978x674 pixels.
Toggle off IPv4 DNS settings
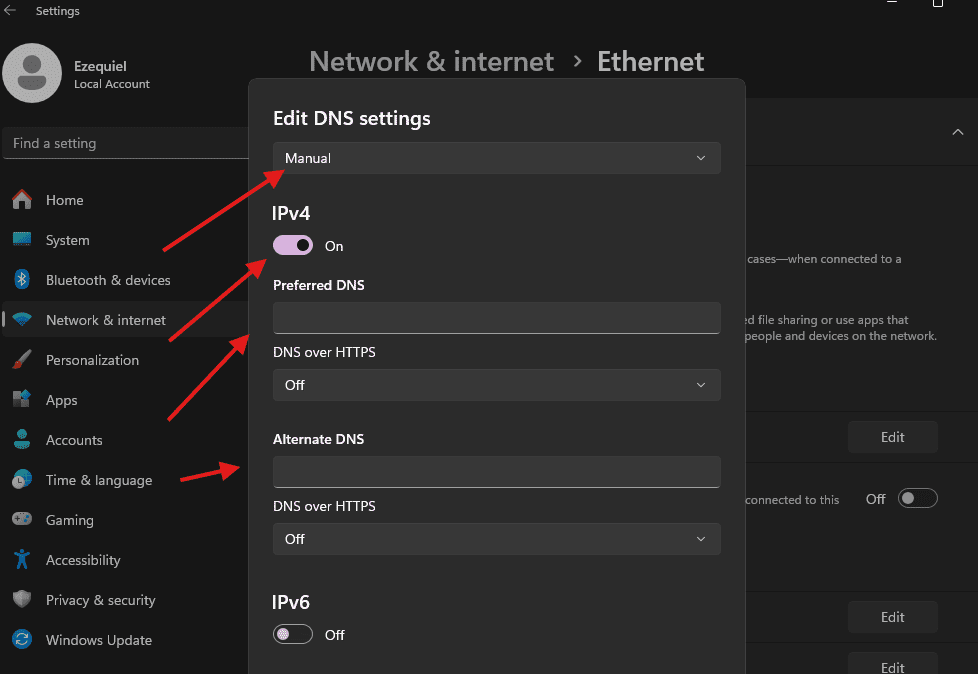[292, 245]
